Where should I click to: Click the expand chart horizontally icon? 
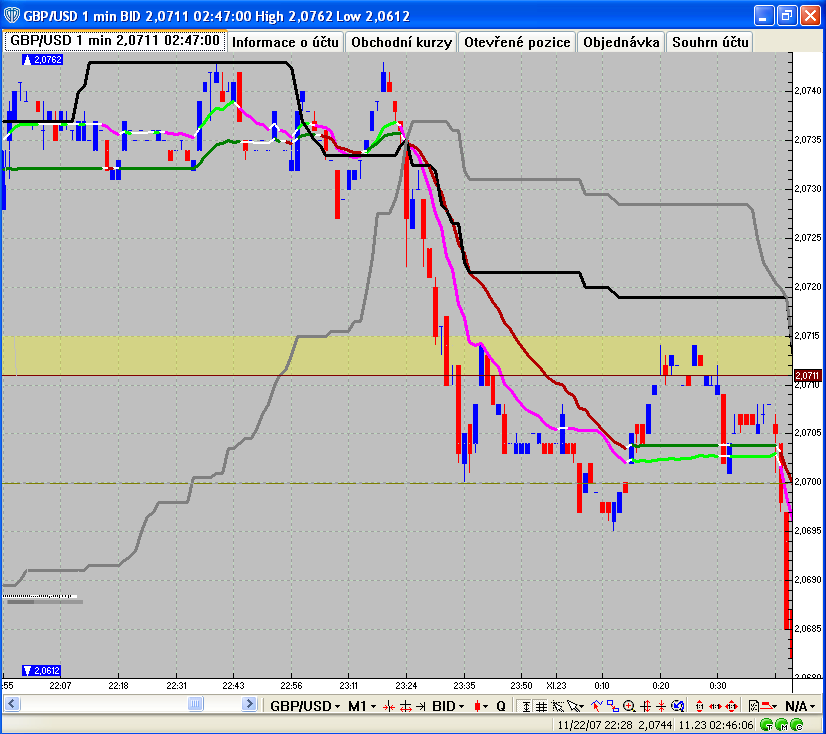coord(406,707)
